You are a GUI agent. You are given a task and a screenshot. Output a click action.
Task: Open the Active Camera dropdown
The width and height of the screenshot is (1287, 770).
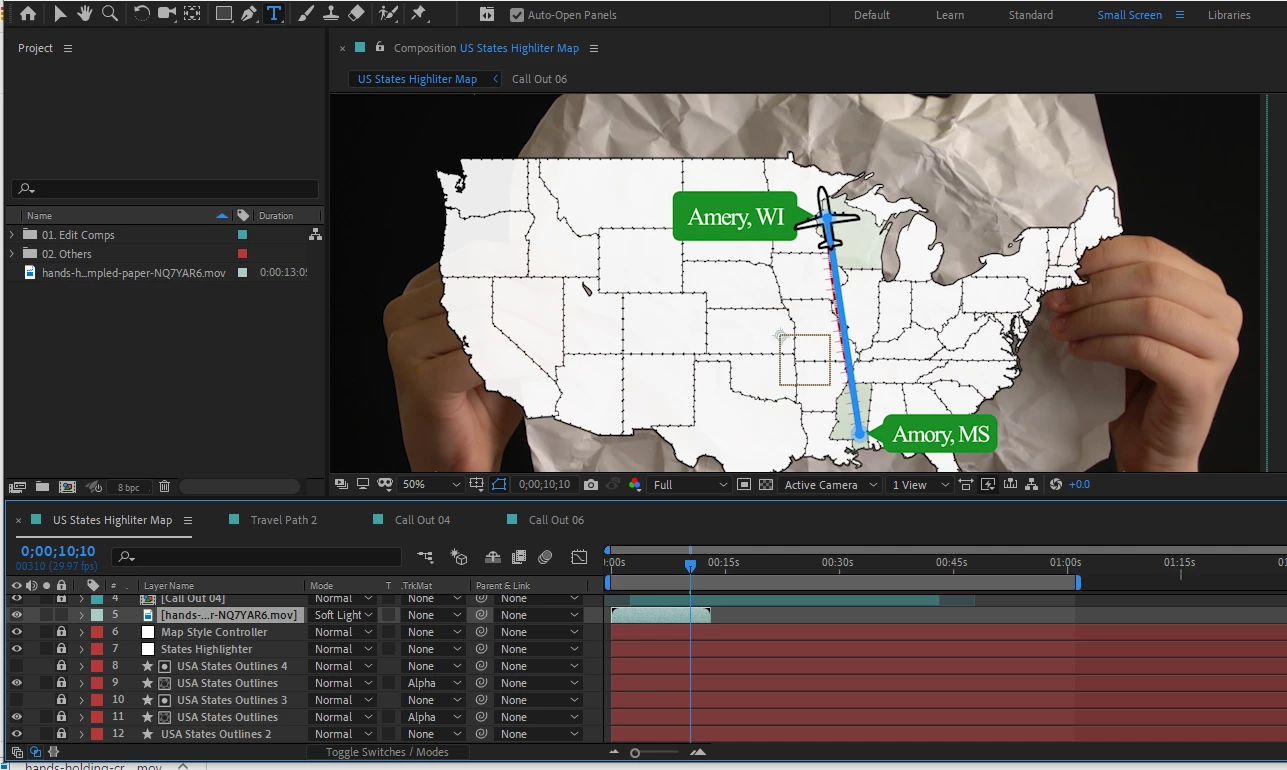pos(831,484)
